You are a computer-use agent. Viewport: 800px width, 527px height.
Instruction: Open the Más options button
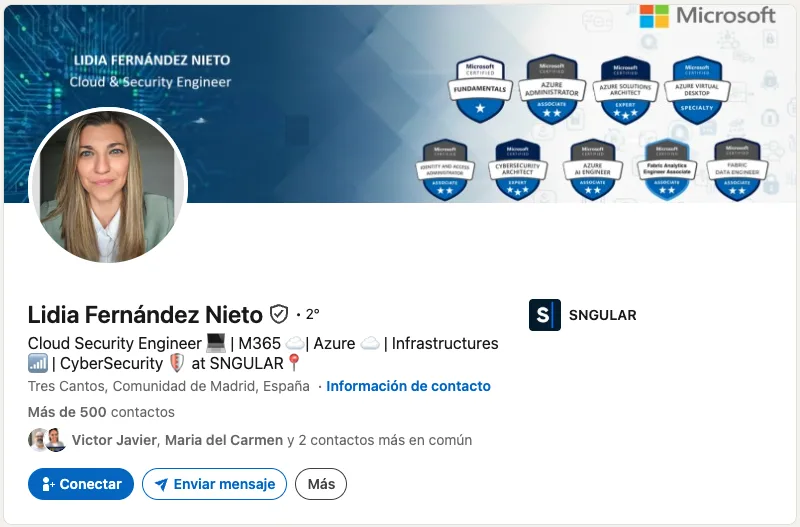(321, 484)
